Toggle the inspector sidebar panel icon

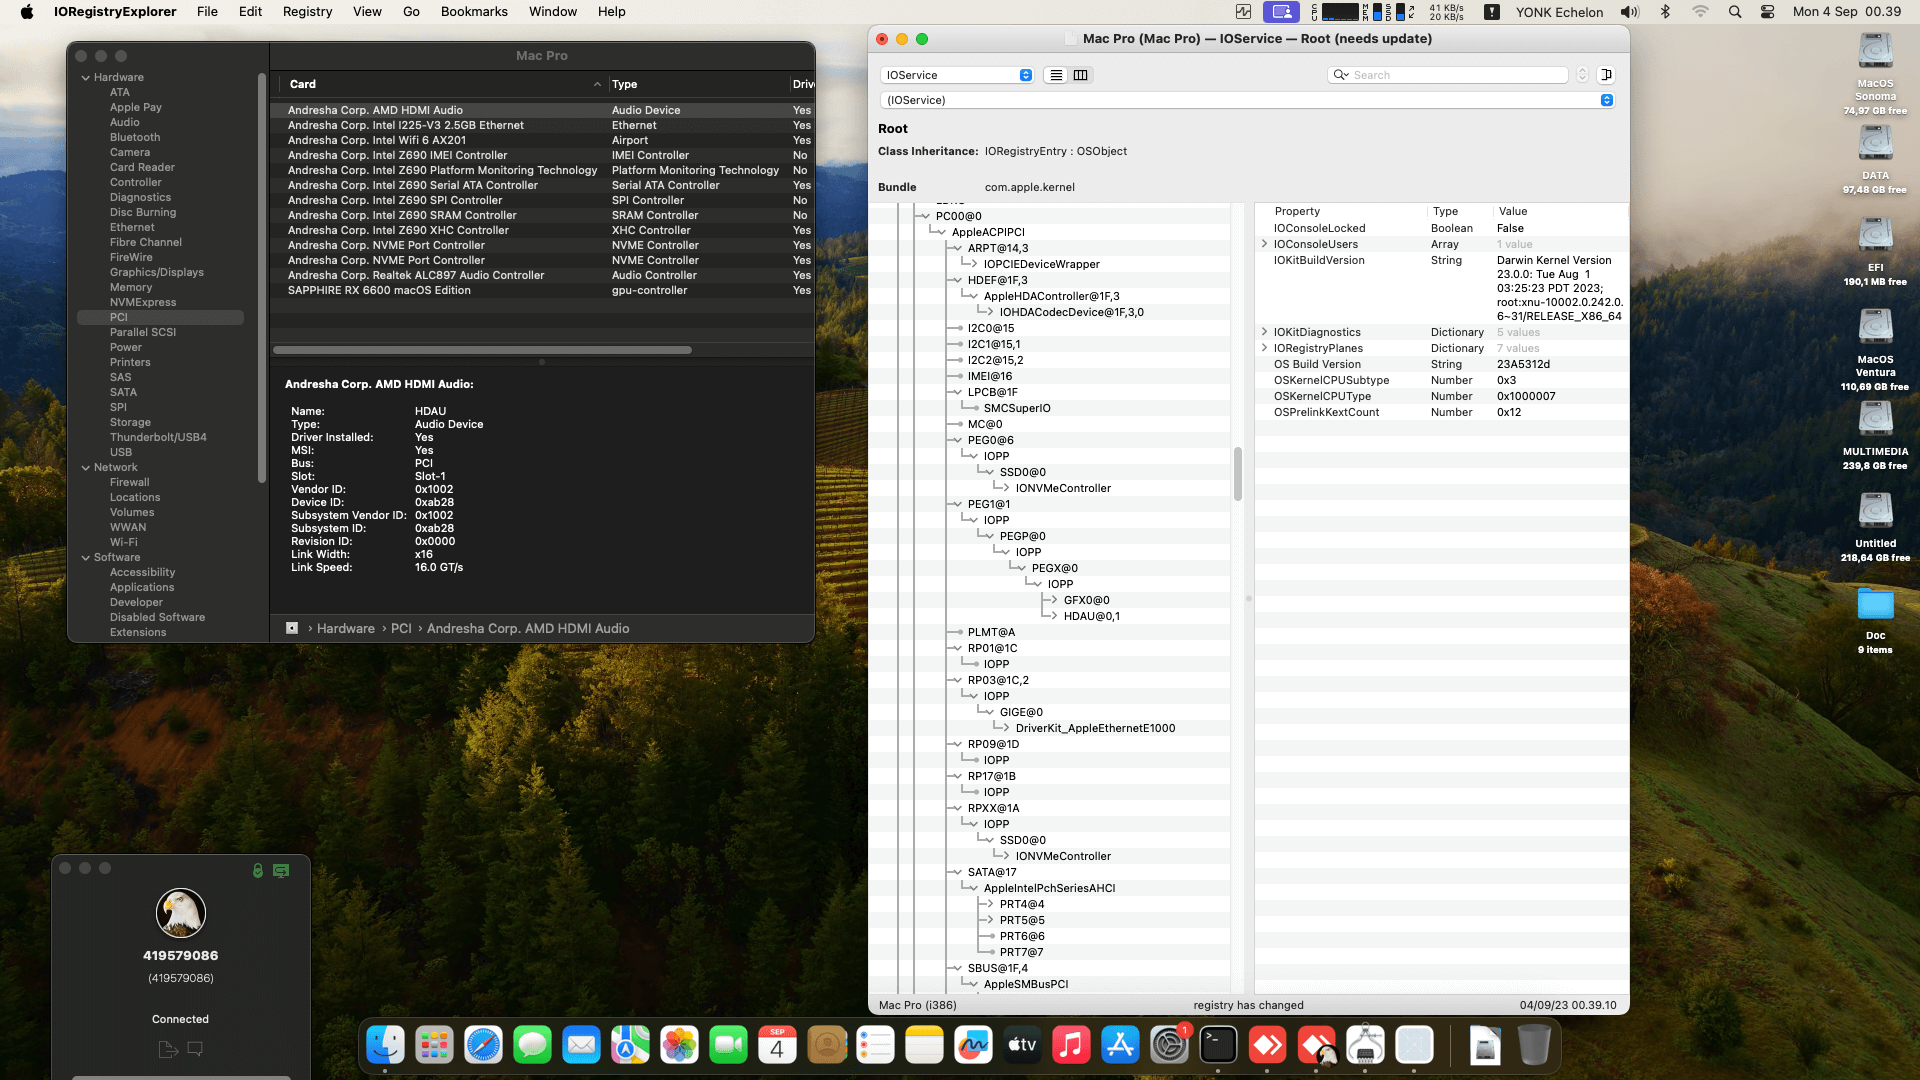[1606, 75]
